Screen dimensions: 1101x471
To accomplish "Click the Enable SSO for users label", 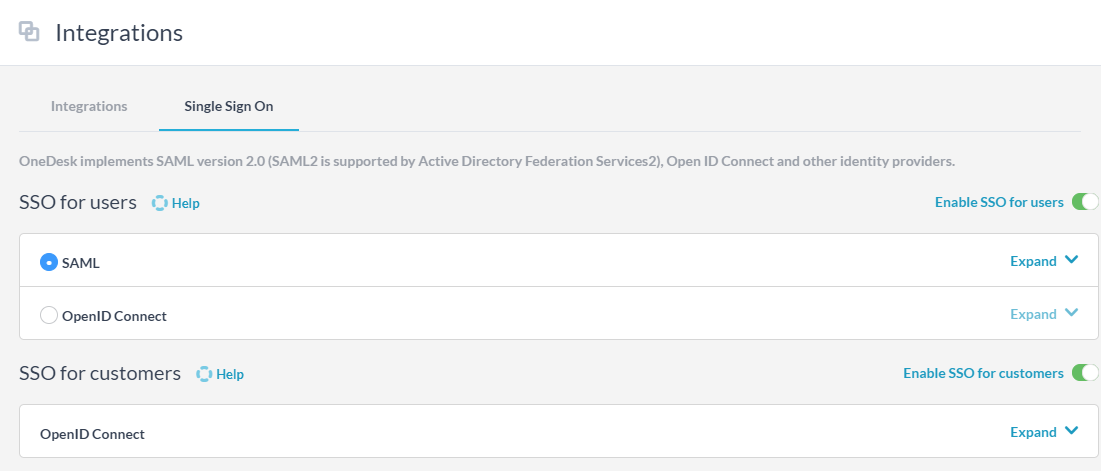I will (x=999, y=202).
